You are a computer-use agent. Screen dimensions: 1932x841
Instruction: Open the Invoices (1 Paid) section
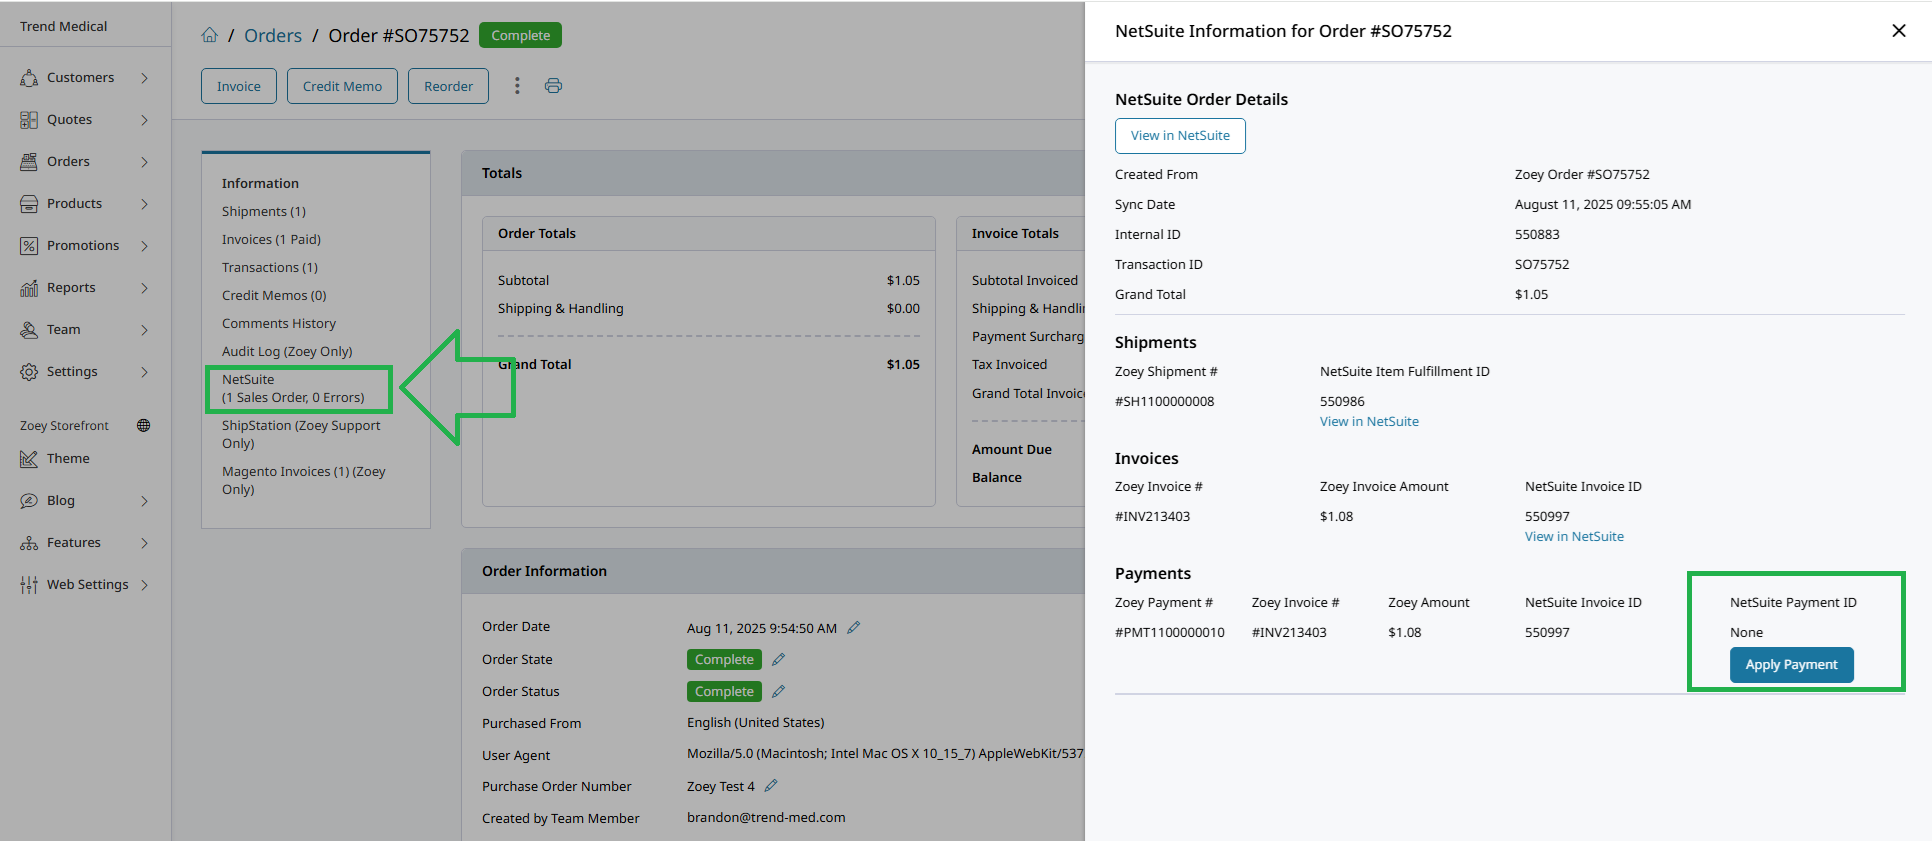click(271, 239)
